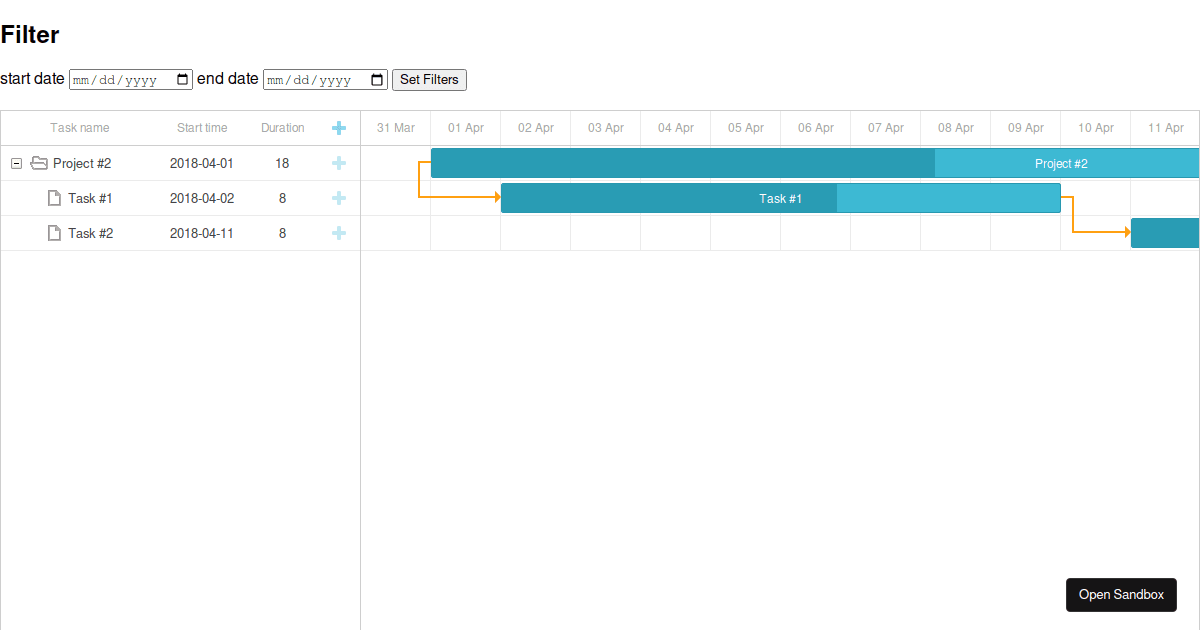The height and width of the screenshot is (630, 1200).
Task: Click the file icon beside Task #1
Action: coord(55,198)
